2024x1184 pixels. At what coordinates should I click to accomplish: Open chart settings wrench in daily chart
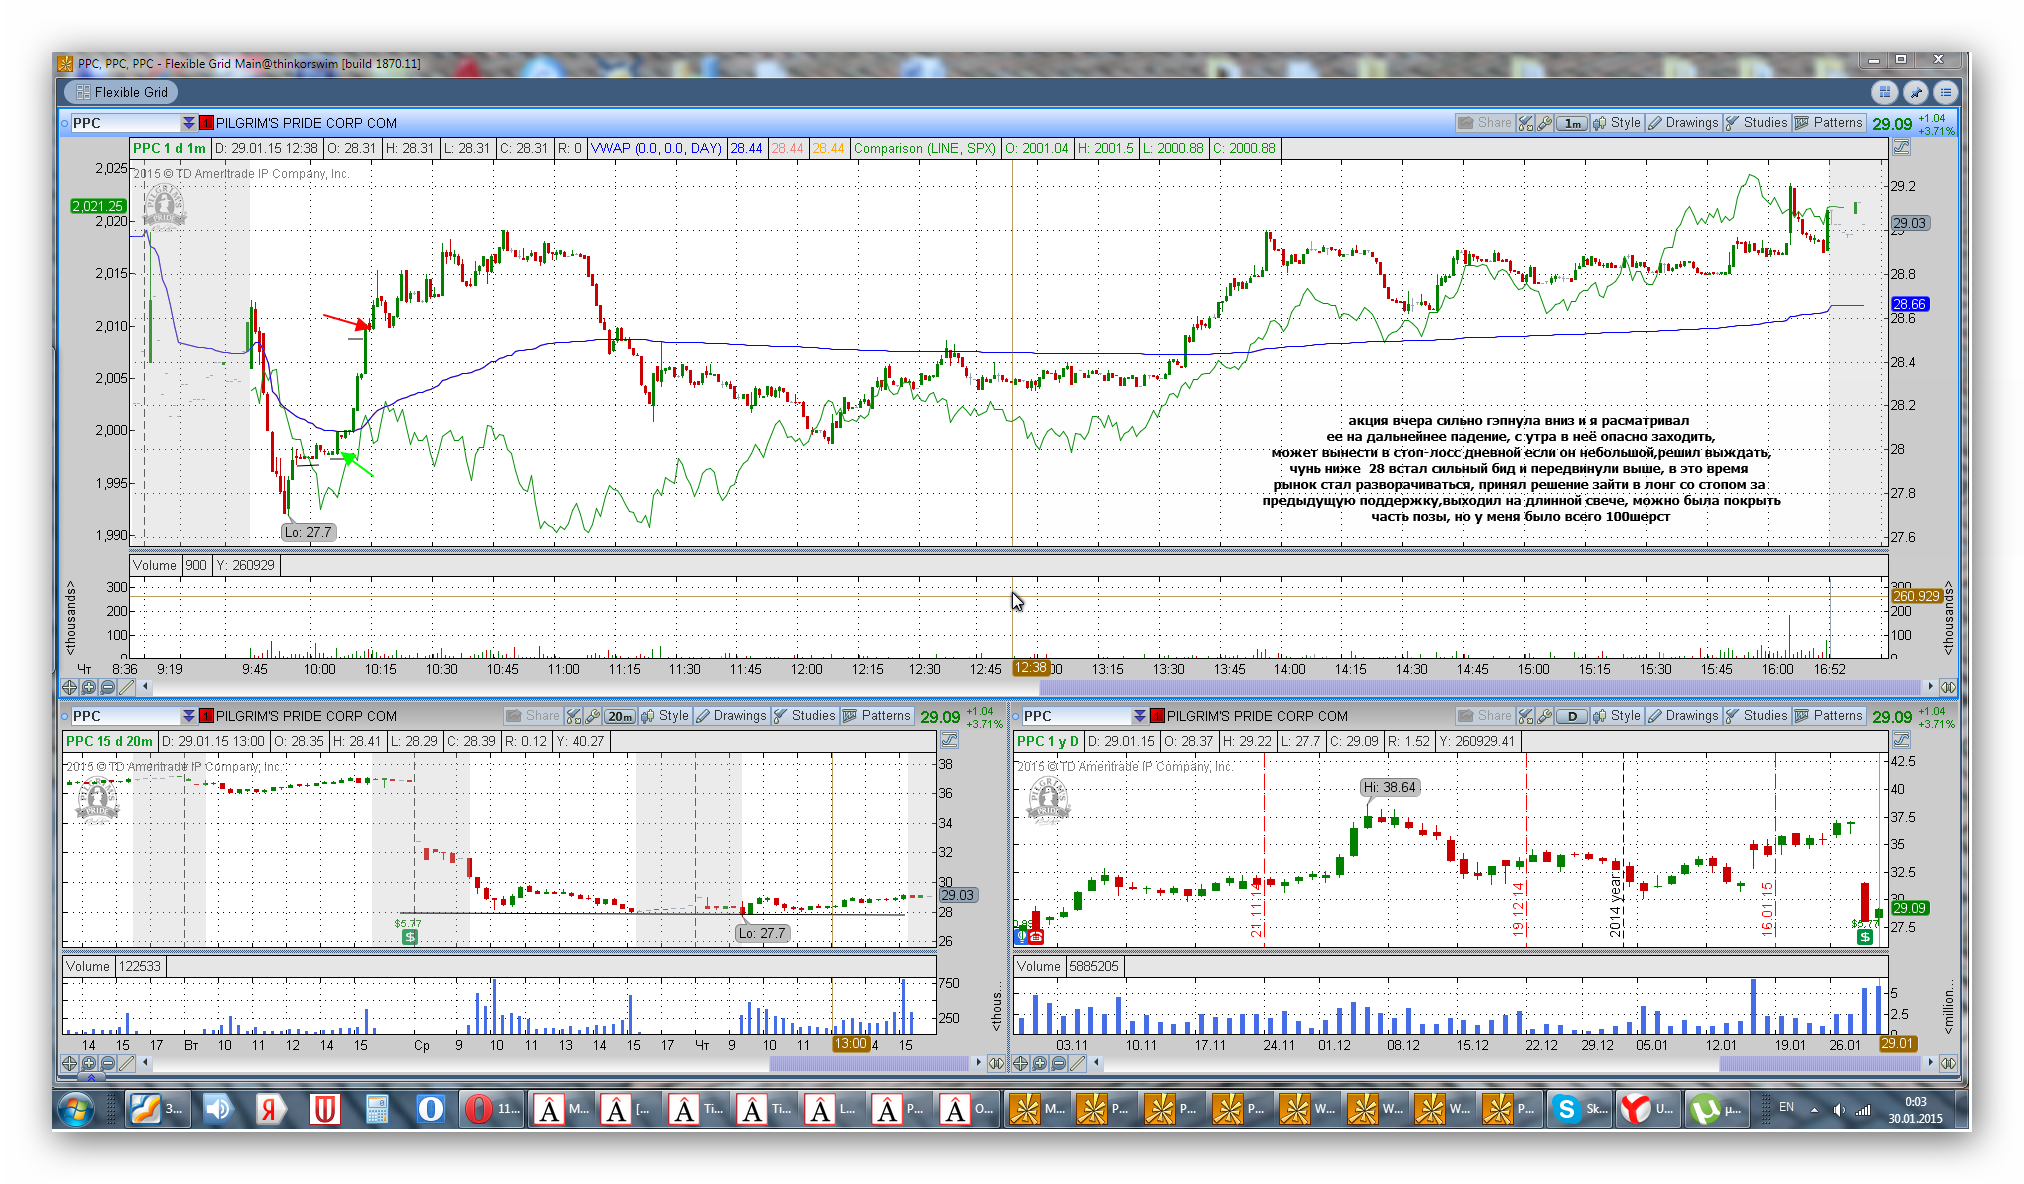click(x=1545, y=716)
